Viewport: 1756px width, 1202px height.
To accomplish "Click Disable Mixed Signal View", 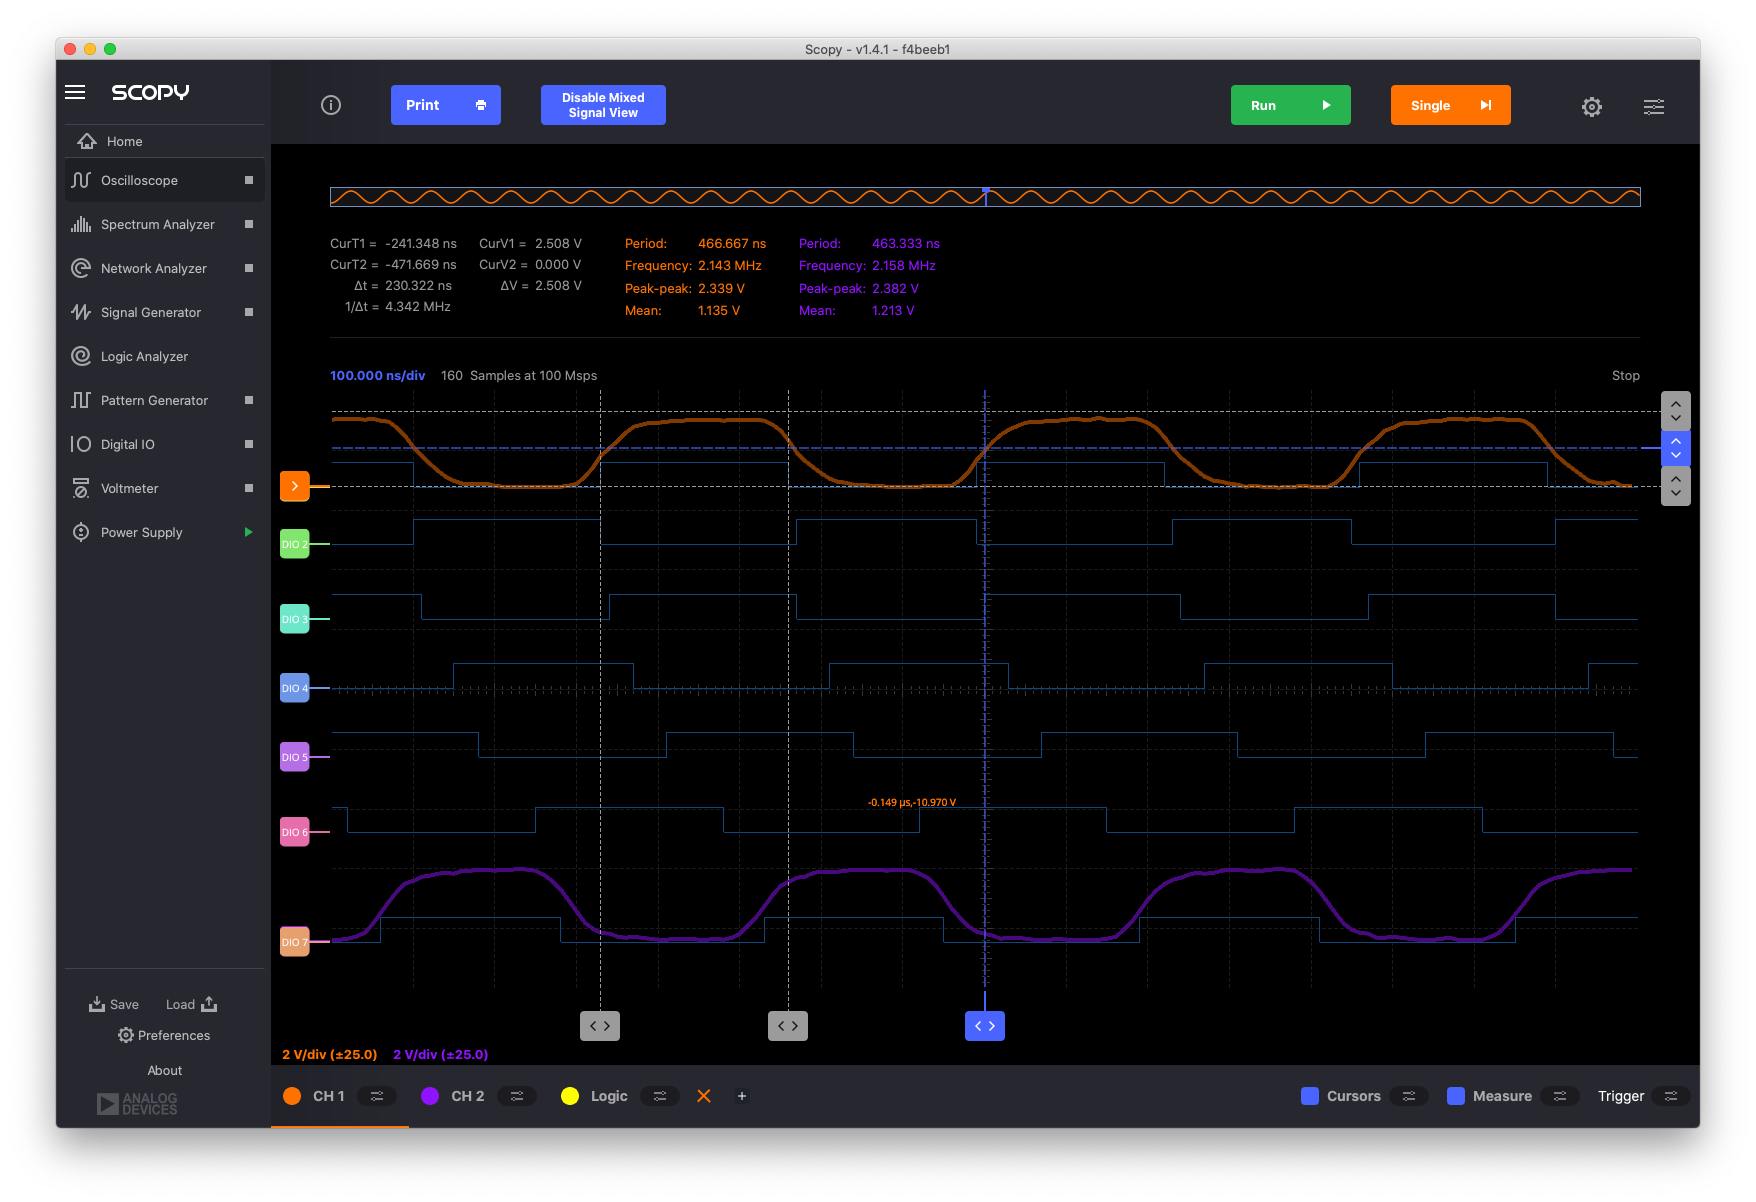I will 603,105.
